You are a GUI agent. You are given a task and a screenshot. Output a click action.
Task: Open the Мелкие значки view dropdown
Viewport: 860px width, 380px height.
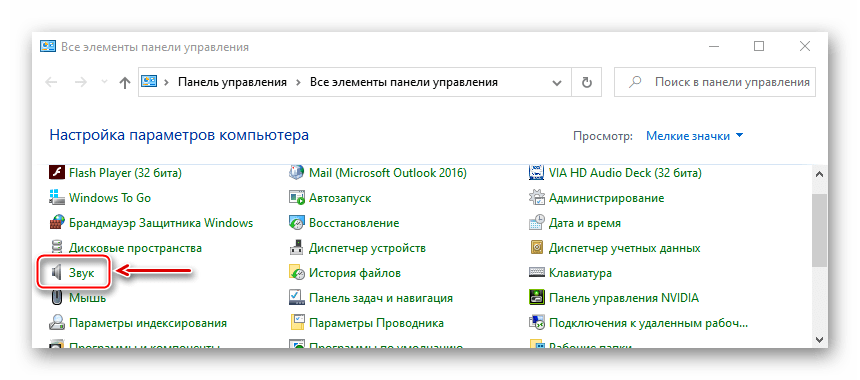tap(694, 136)
